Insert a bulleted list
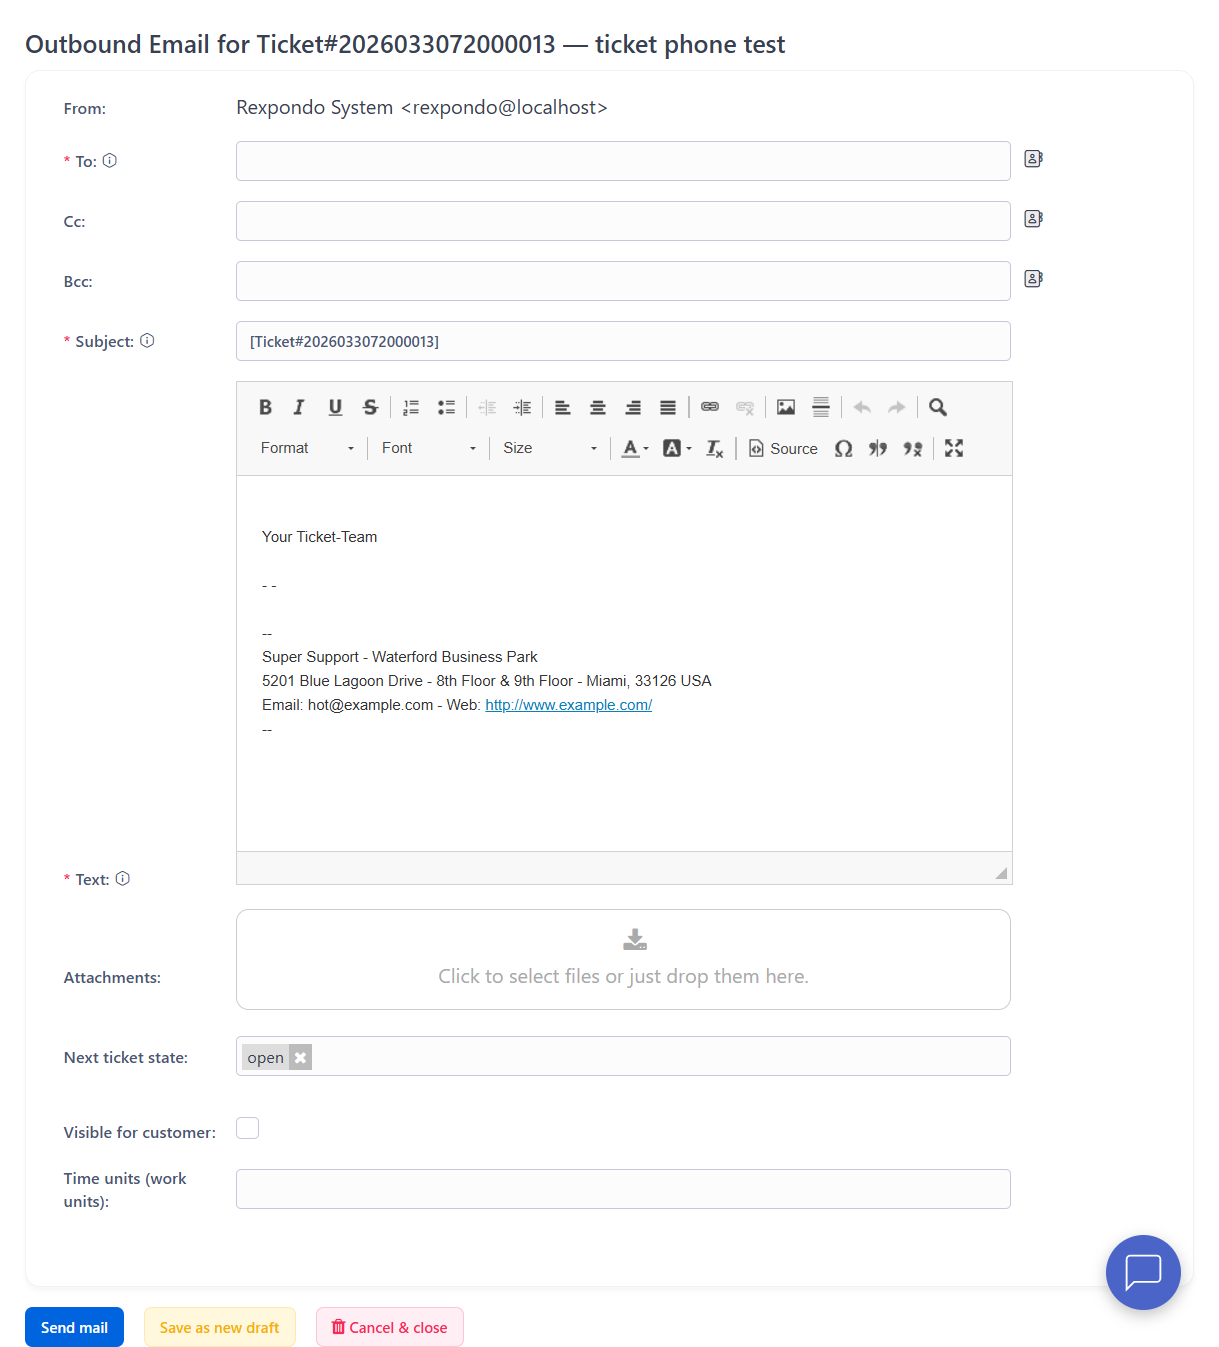The width and height of the screenshot is (1219, 1347). pyautogui.click(x=446, y=407)
